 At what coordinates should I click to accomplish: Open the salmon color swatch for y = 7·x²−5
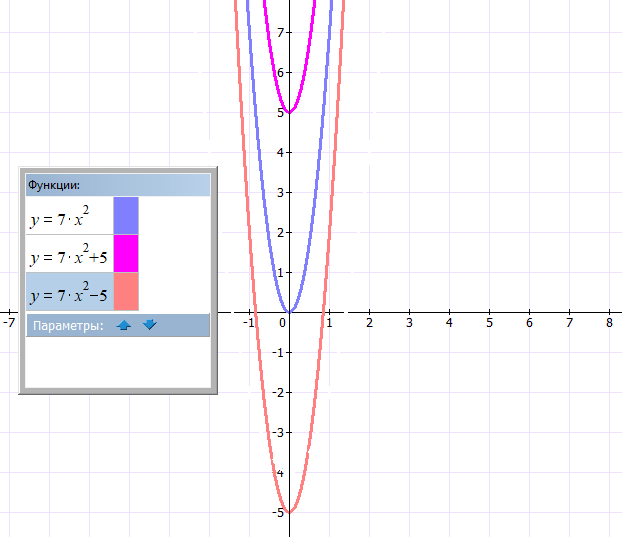click(126, 292)
